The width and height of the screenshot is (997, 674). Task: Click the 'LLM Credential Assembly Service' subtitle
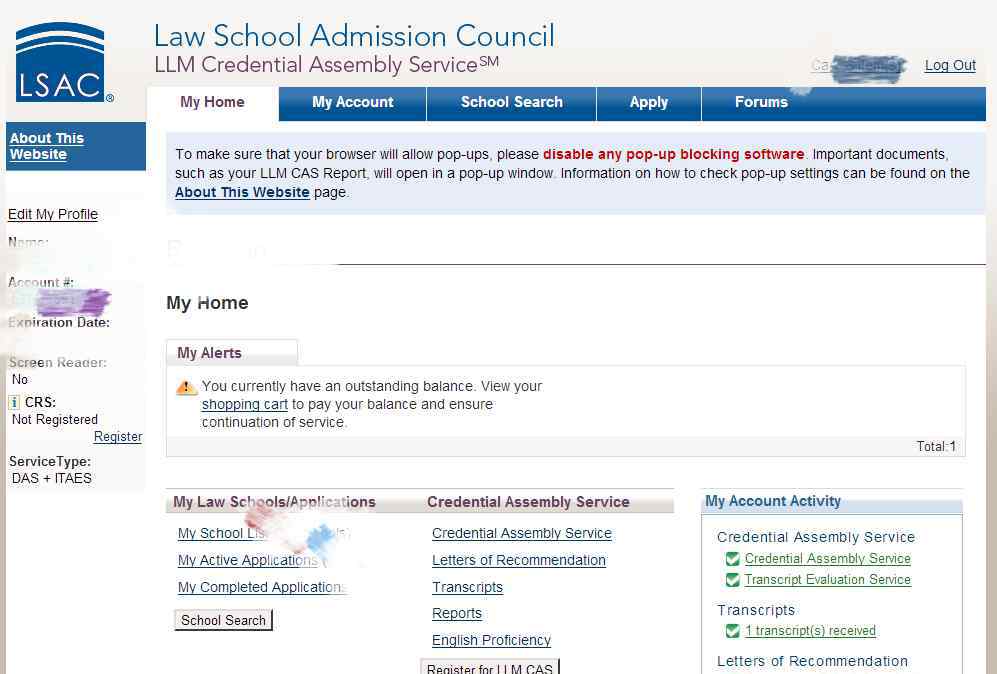pyautogui.click(x=326, y=65)
